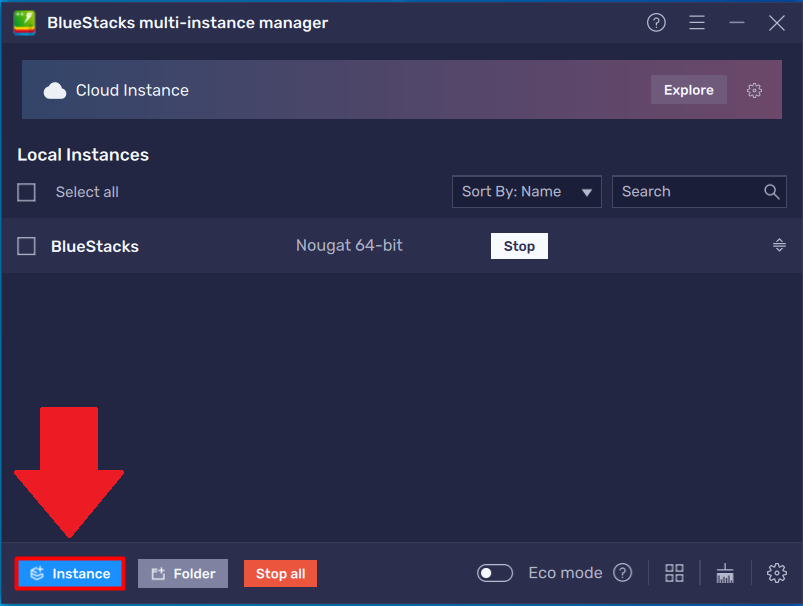The height and width of the screenshot is (606, 803).
Task: Select the BlueStacks instance name text
Action: [95, 246]
